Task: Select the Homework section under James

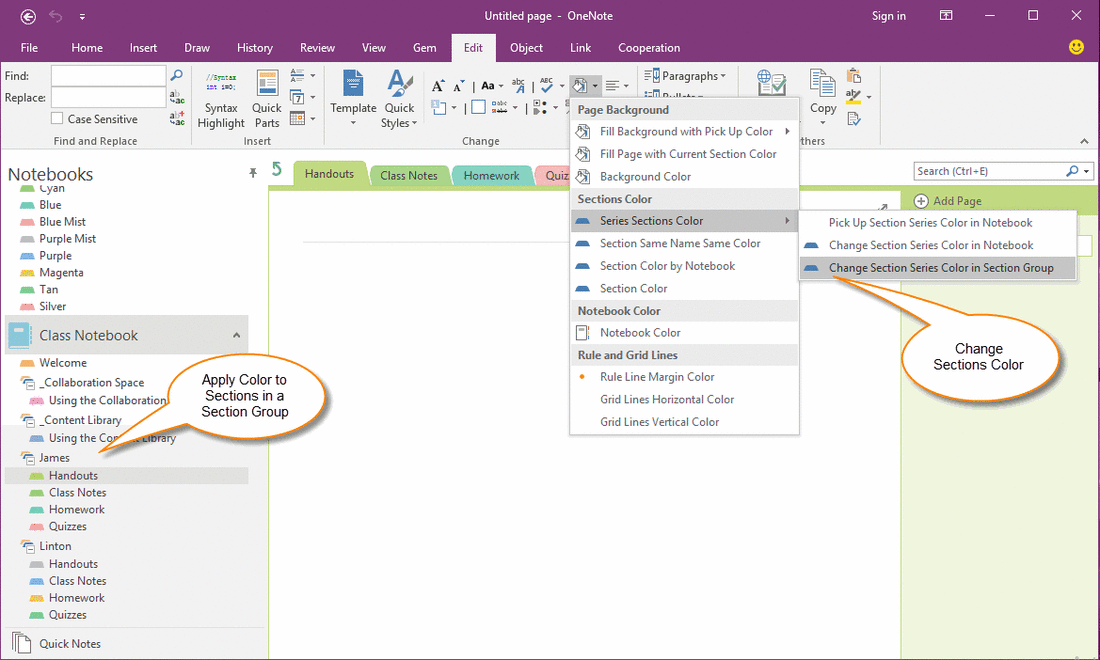Action: click(76, 510)
